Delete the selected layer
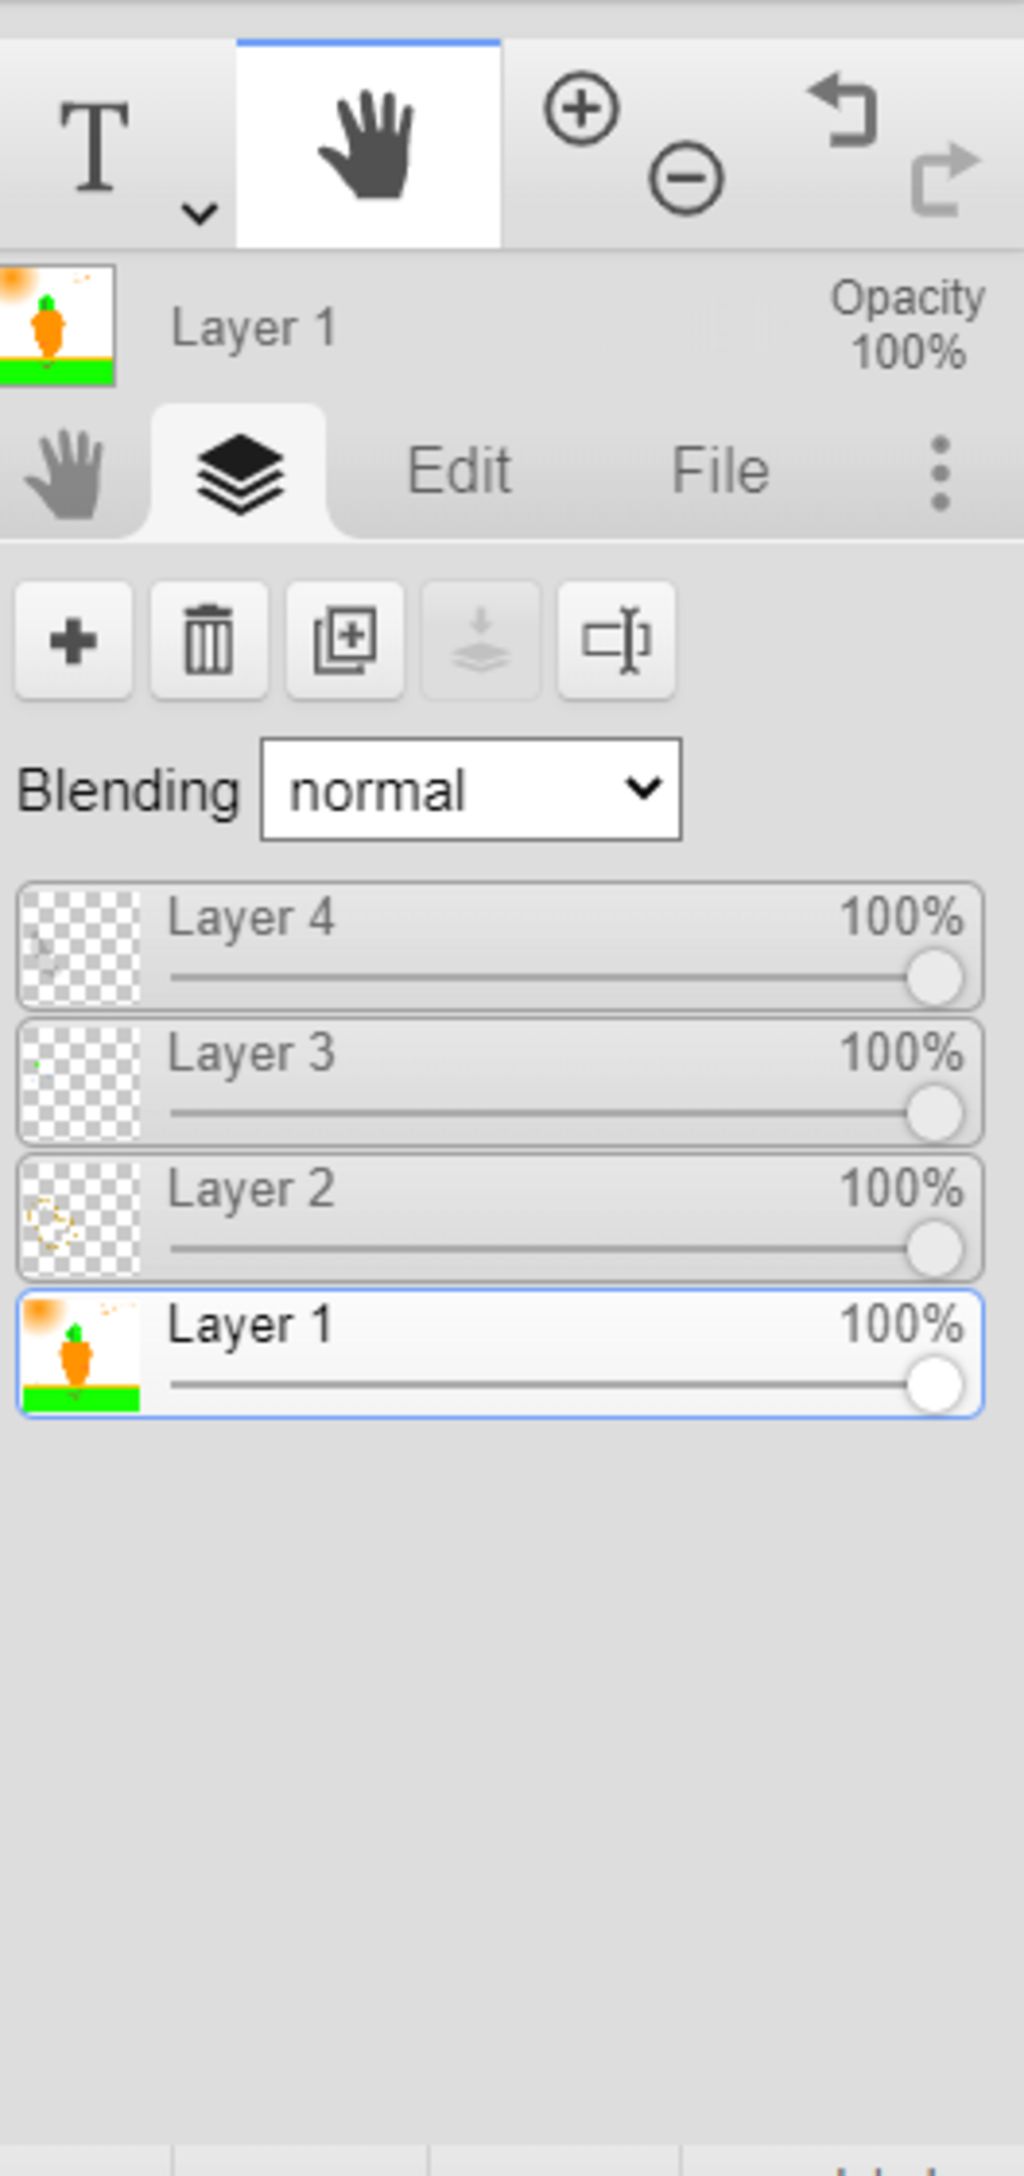Image resolution: width=1024 pixels, height=2176 pixels. (x=209, y=641)
